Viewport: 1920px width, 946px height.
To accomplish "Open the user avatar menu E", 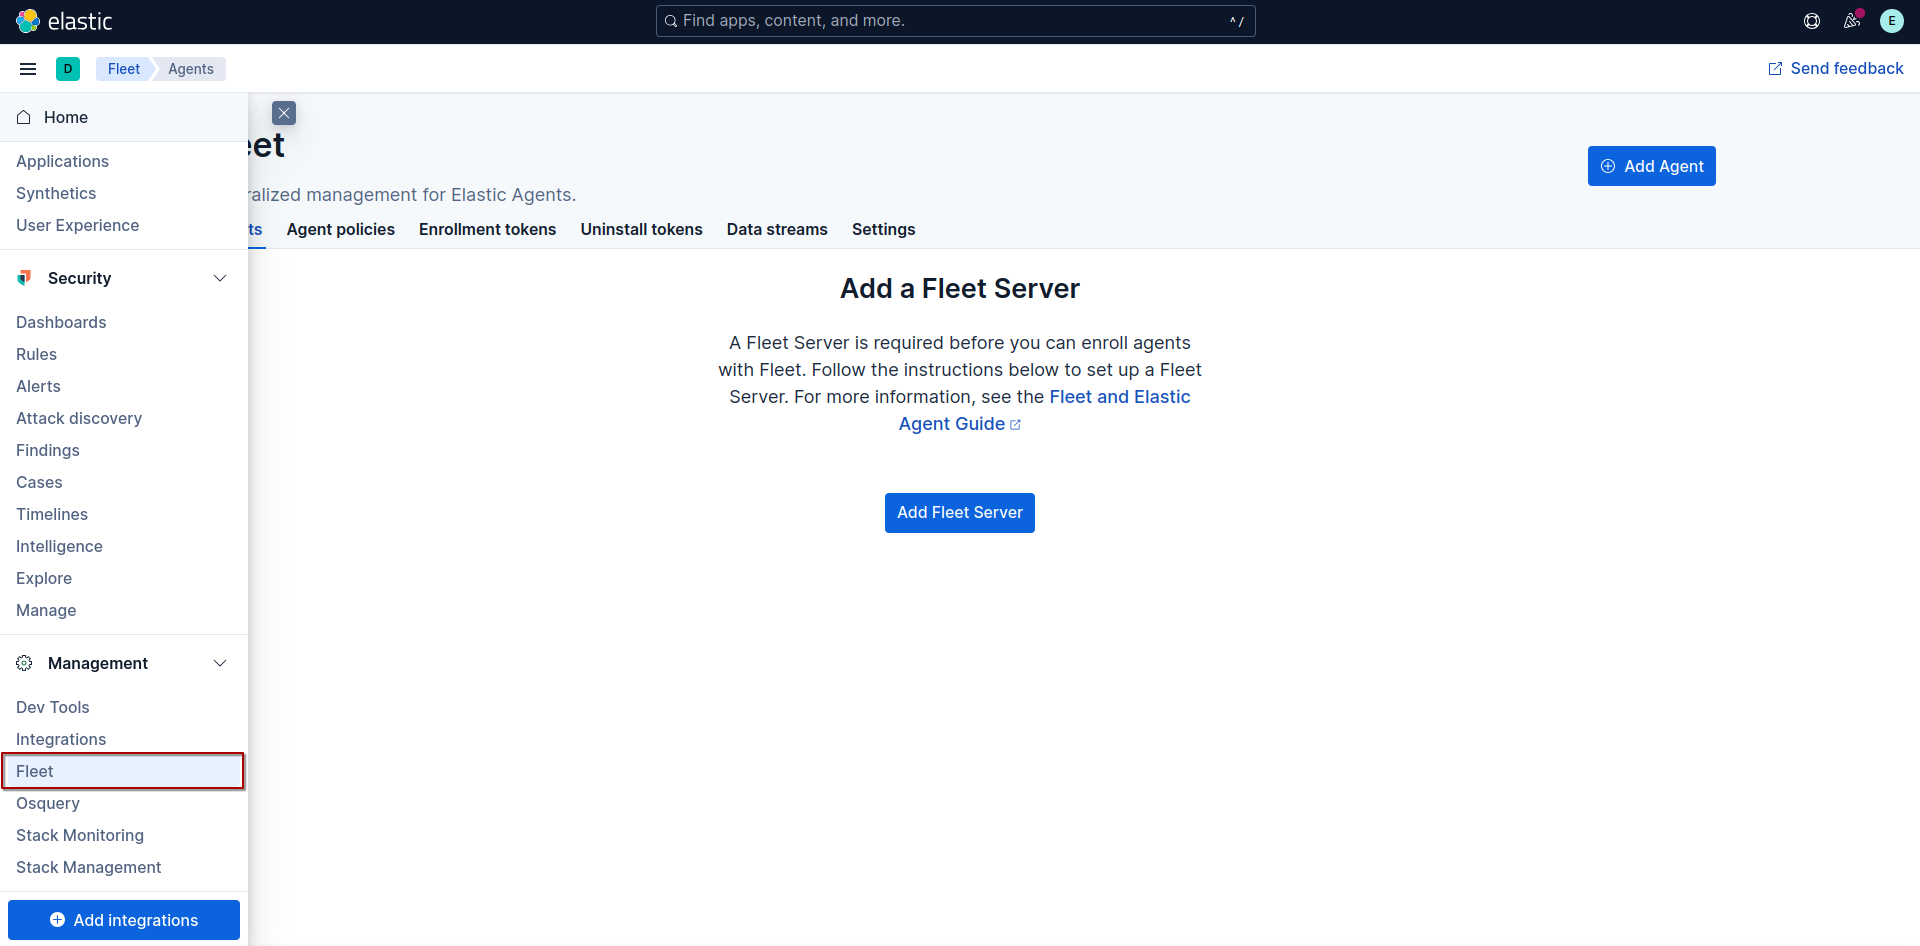I will [x=1892, y=21].
